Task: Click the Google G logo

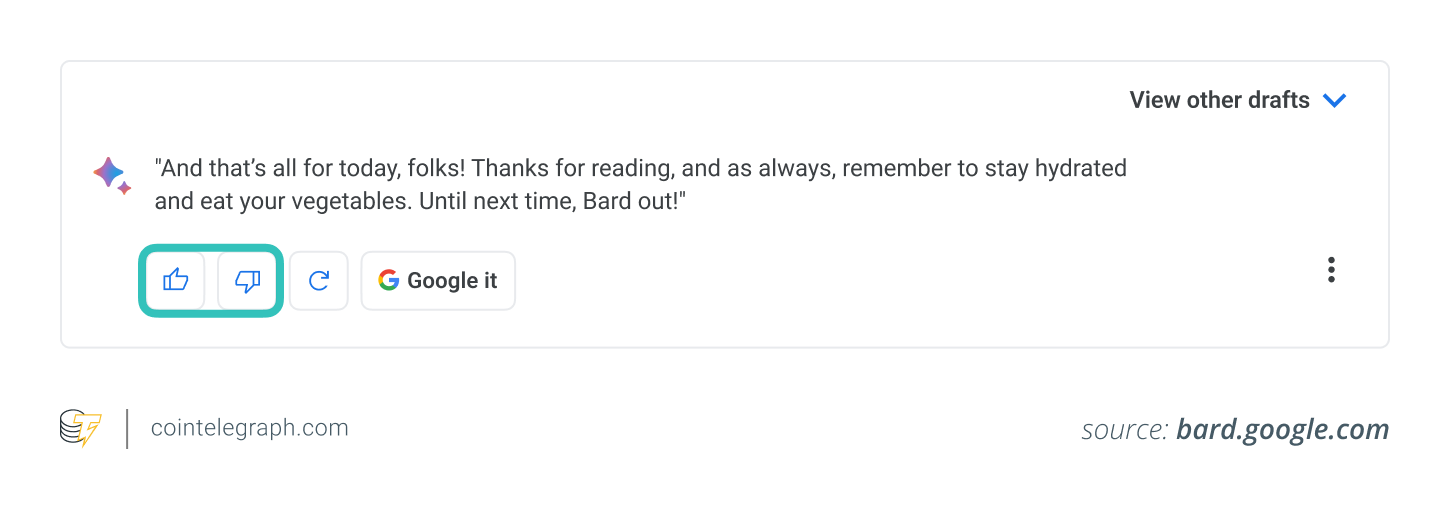Action: (389, 280)
